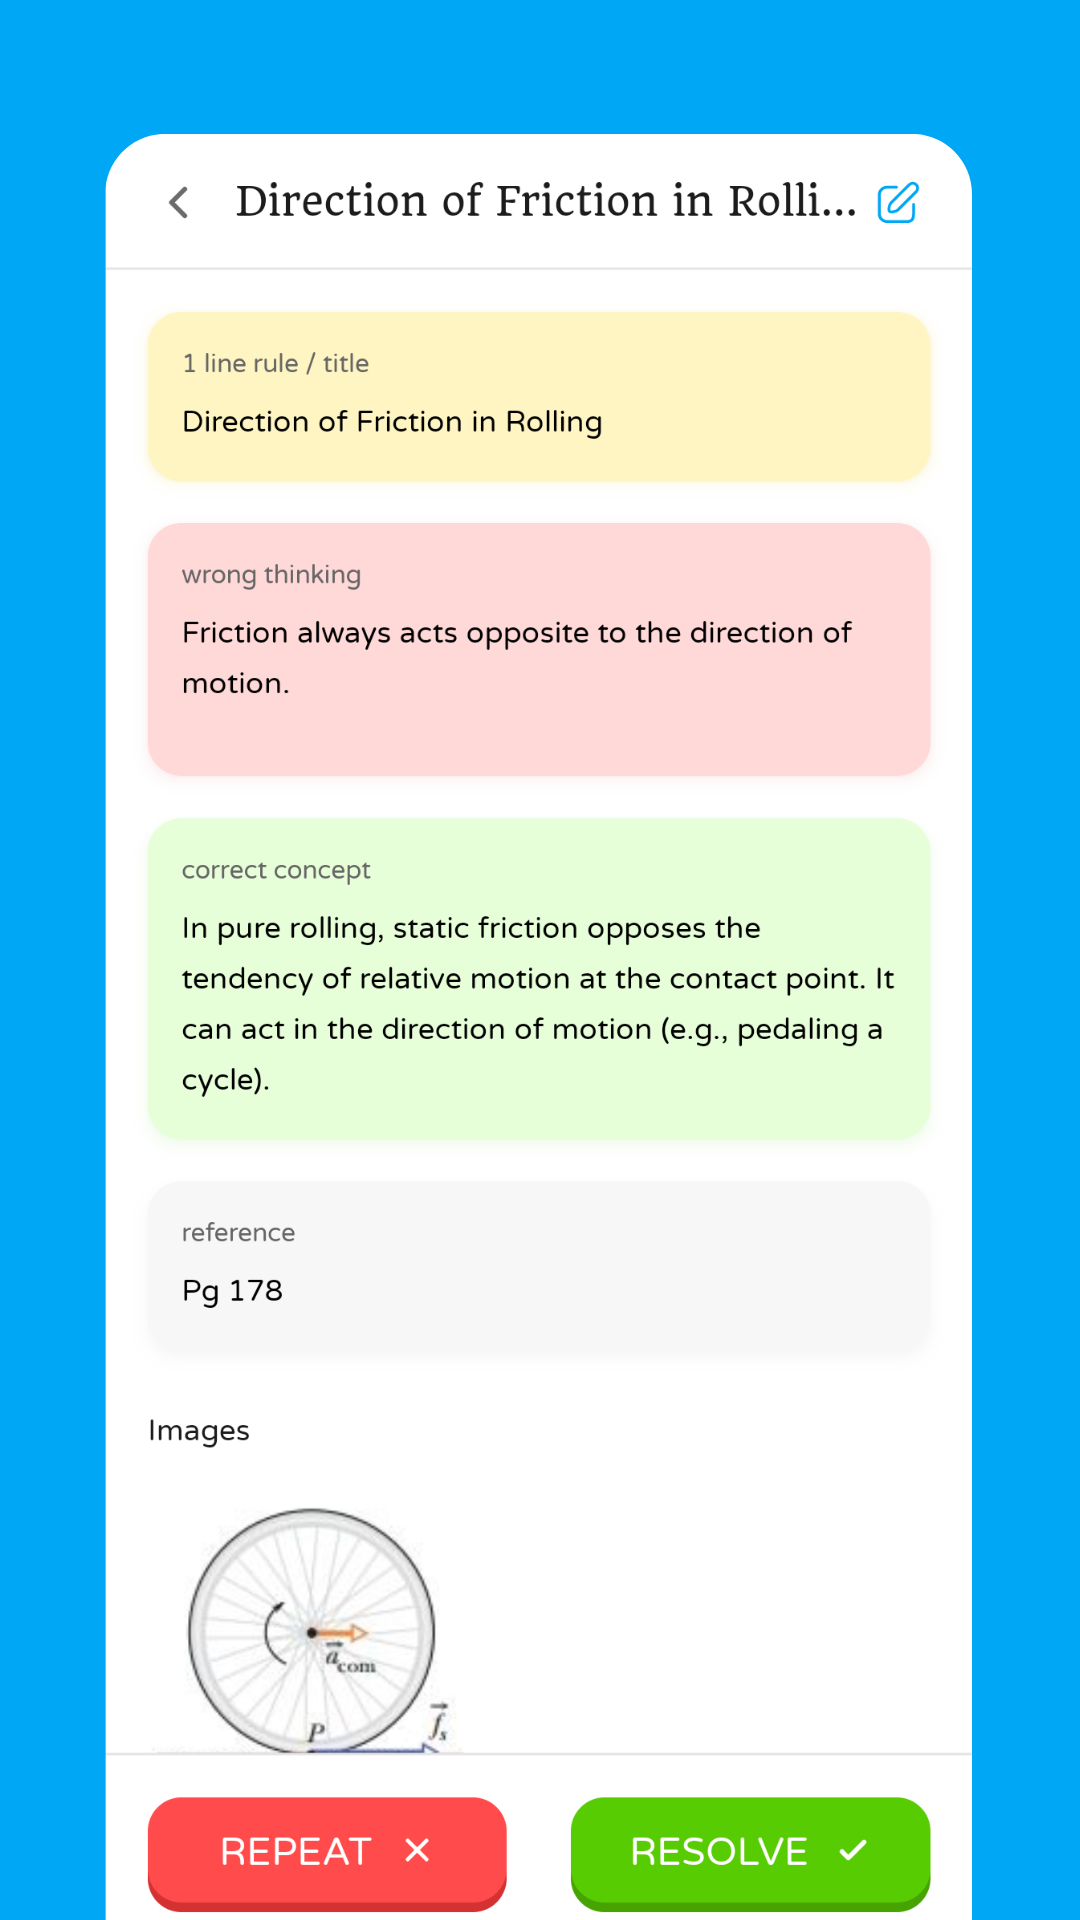Click the edit square-pen icon top right
1080x1920 pixels.
pos(898,203)
